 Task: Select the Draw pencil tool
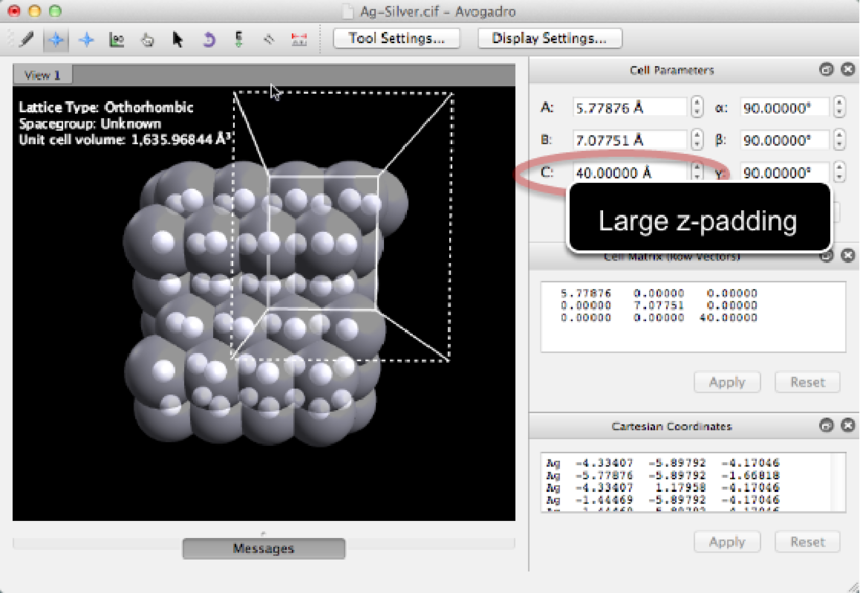(26, 39)
